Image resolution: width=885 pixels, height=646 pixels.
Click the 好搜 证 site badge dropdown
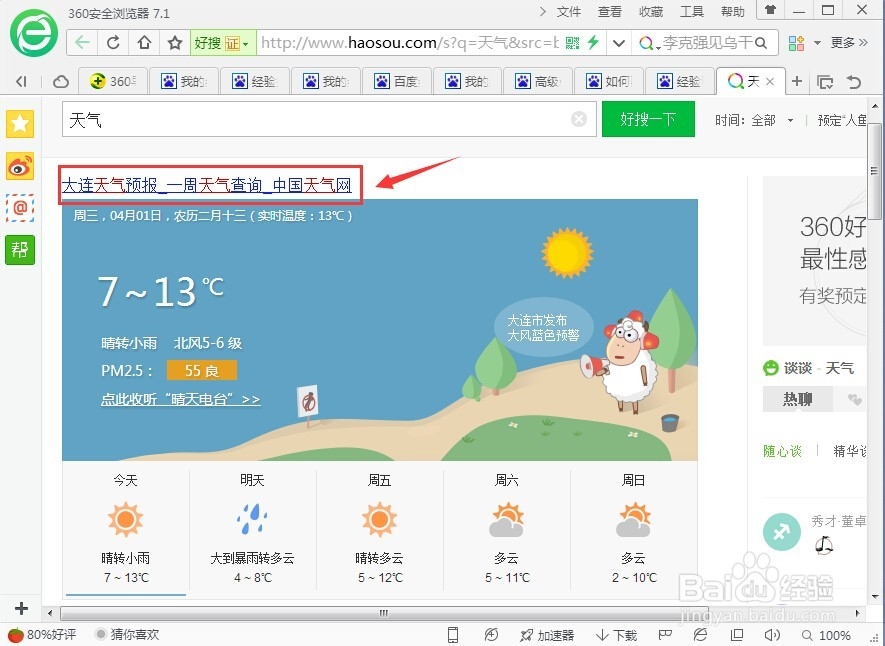click(222, 43)
